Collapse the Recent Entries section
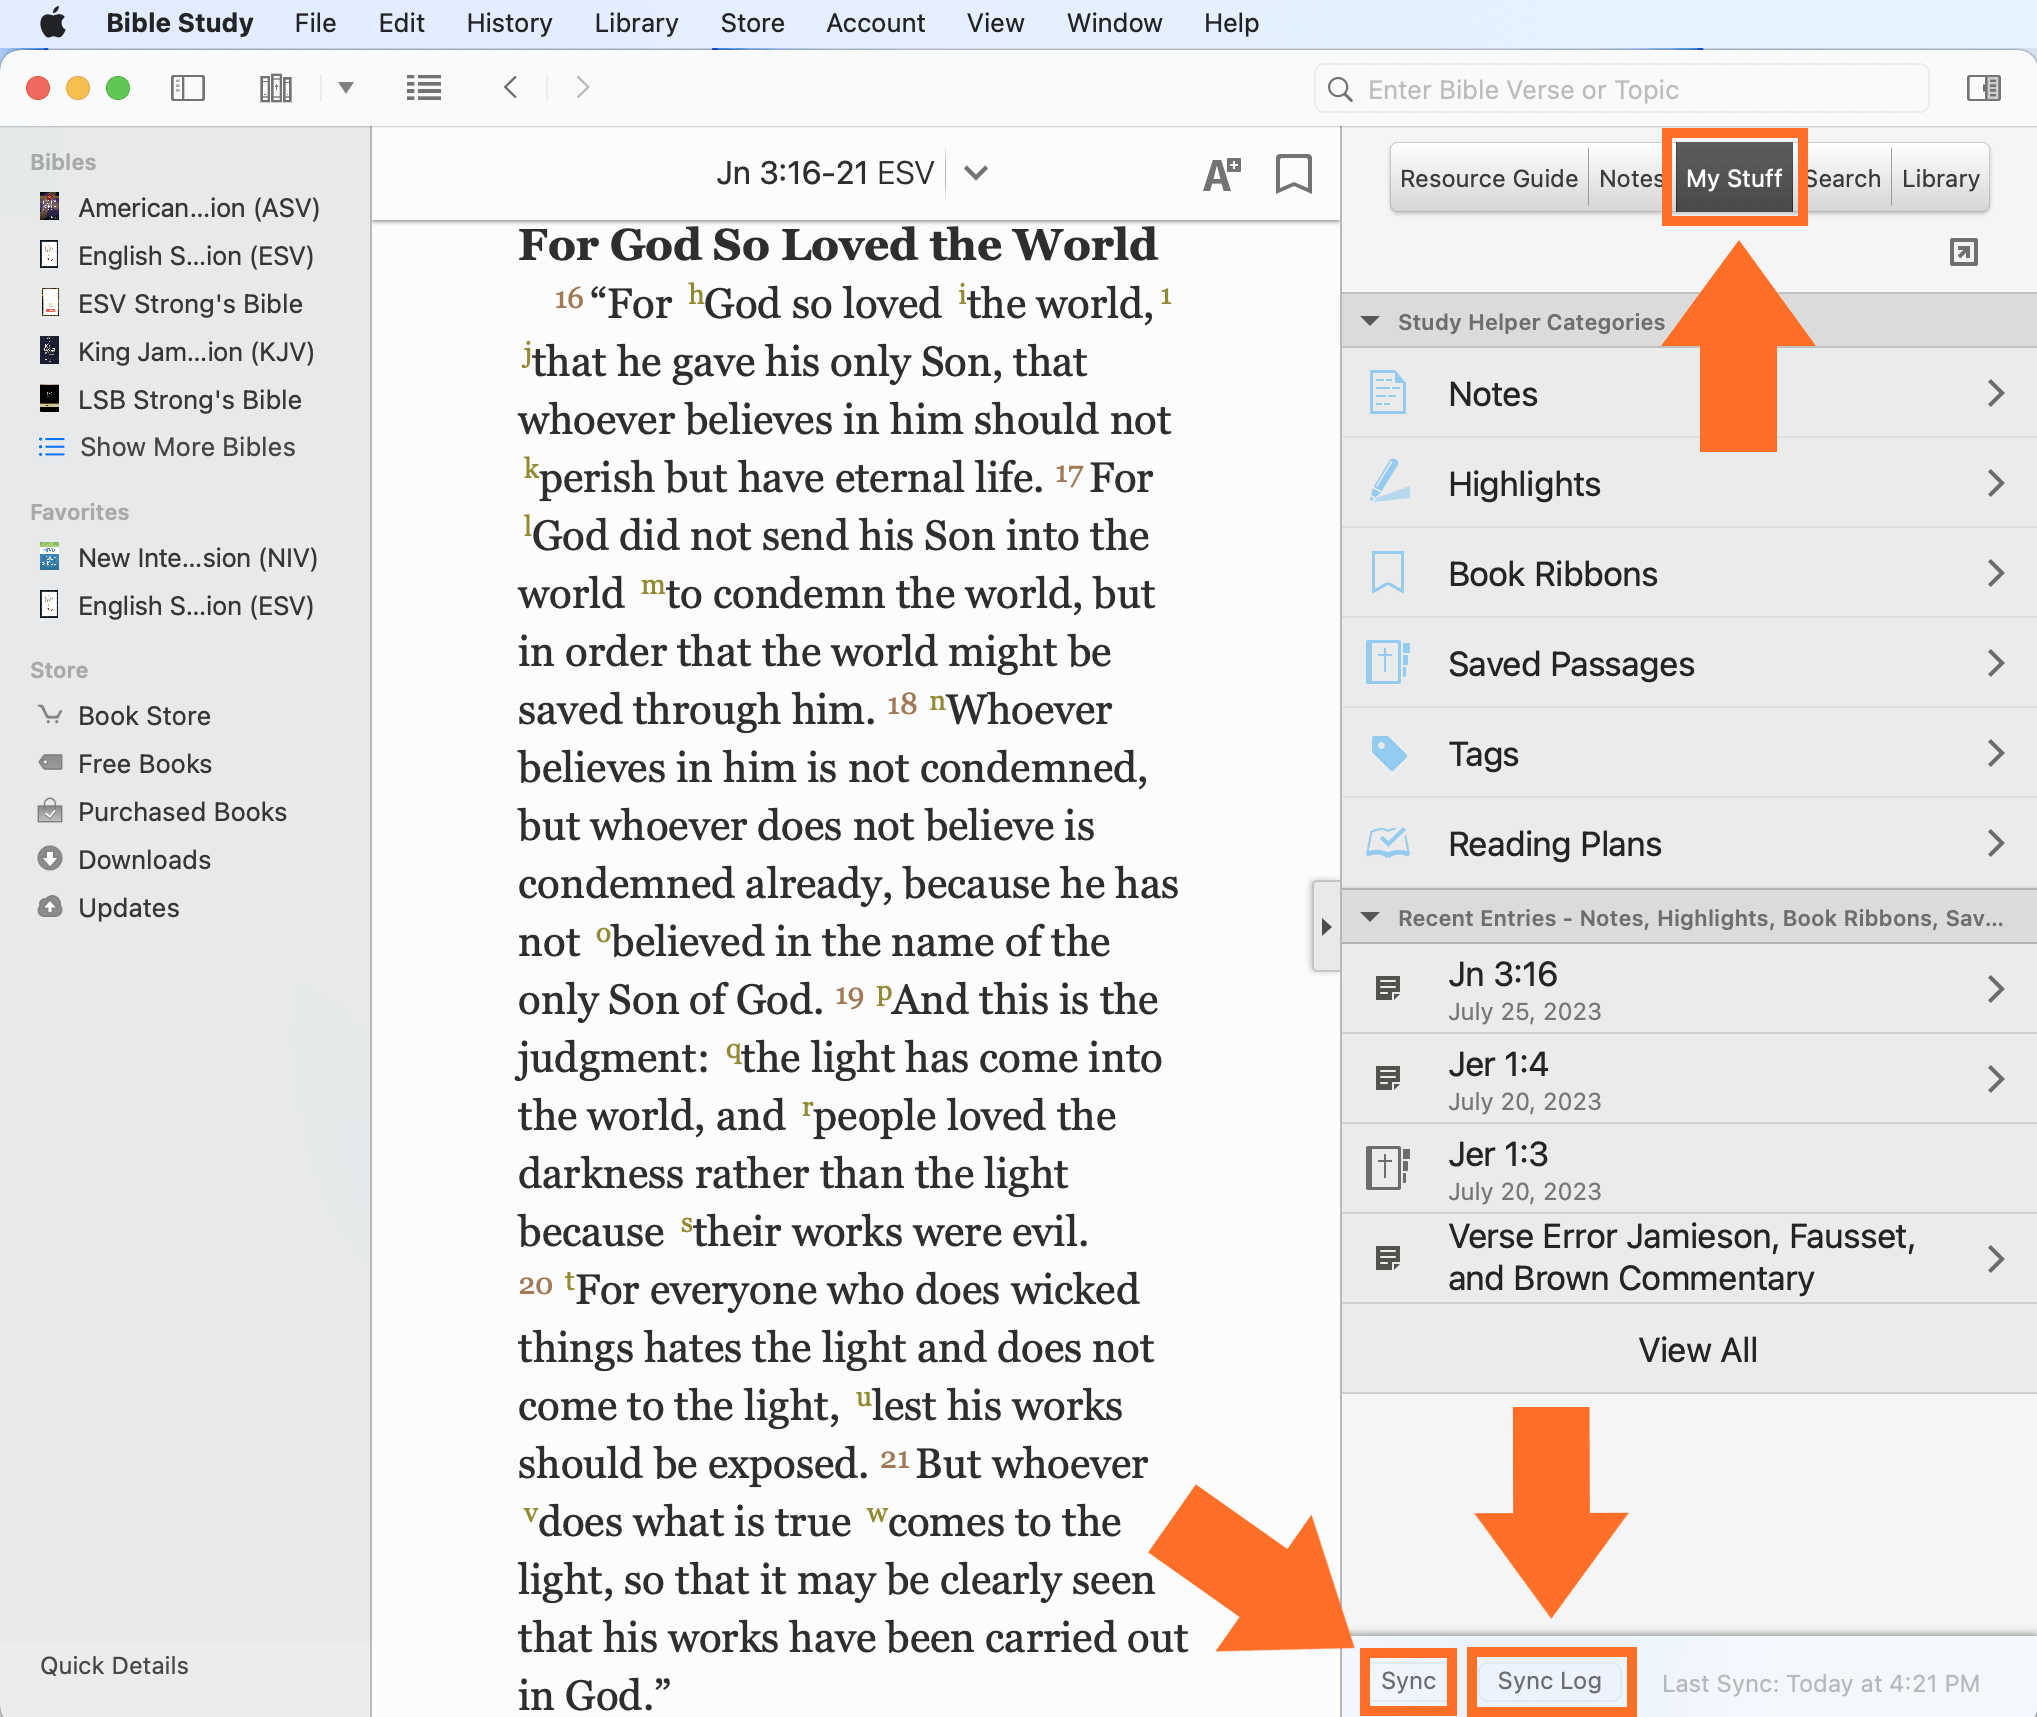 [1370, 917]
